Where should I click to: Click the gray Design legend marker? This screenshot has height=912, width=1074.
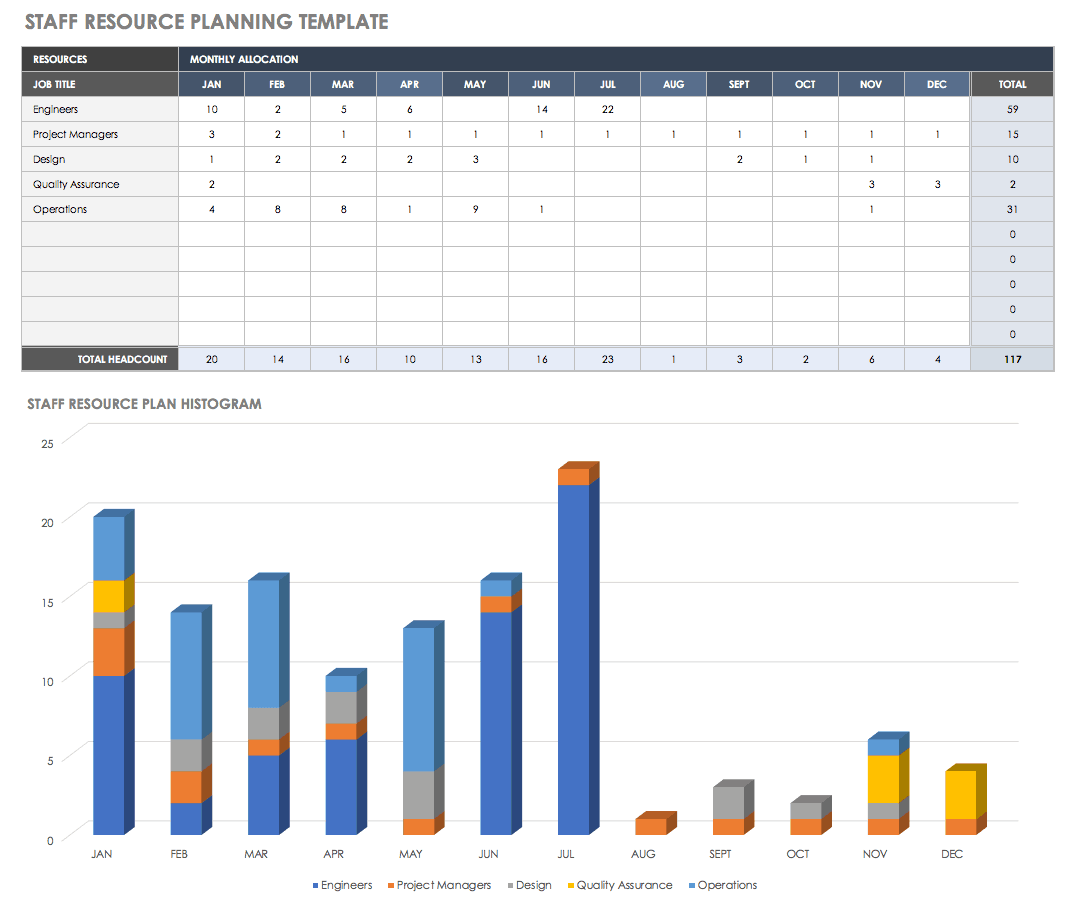tap(509, 886)
